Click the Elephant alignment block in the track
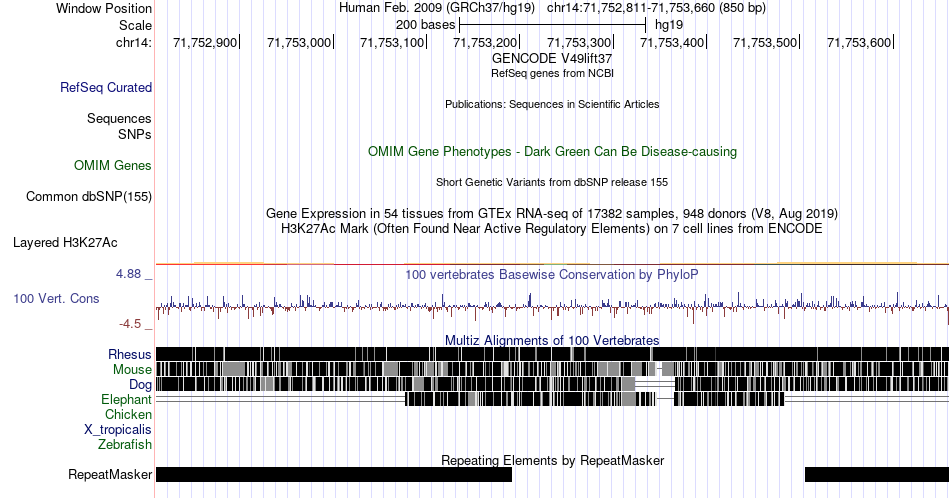Viewport: 950px width, 498px height. (594, 399)
